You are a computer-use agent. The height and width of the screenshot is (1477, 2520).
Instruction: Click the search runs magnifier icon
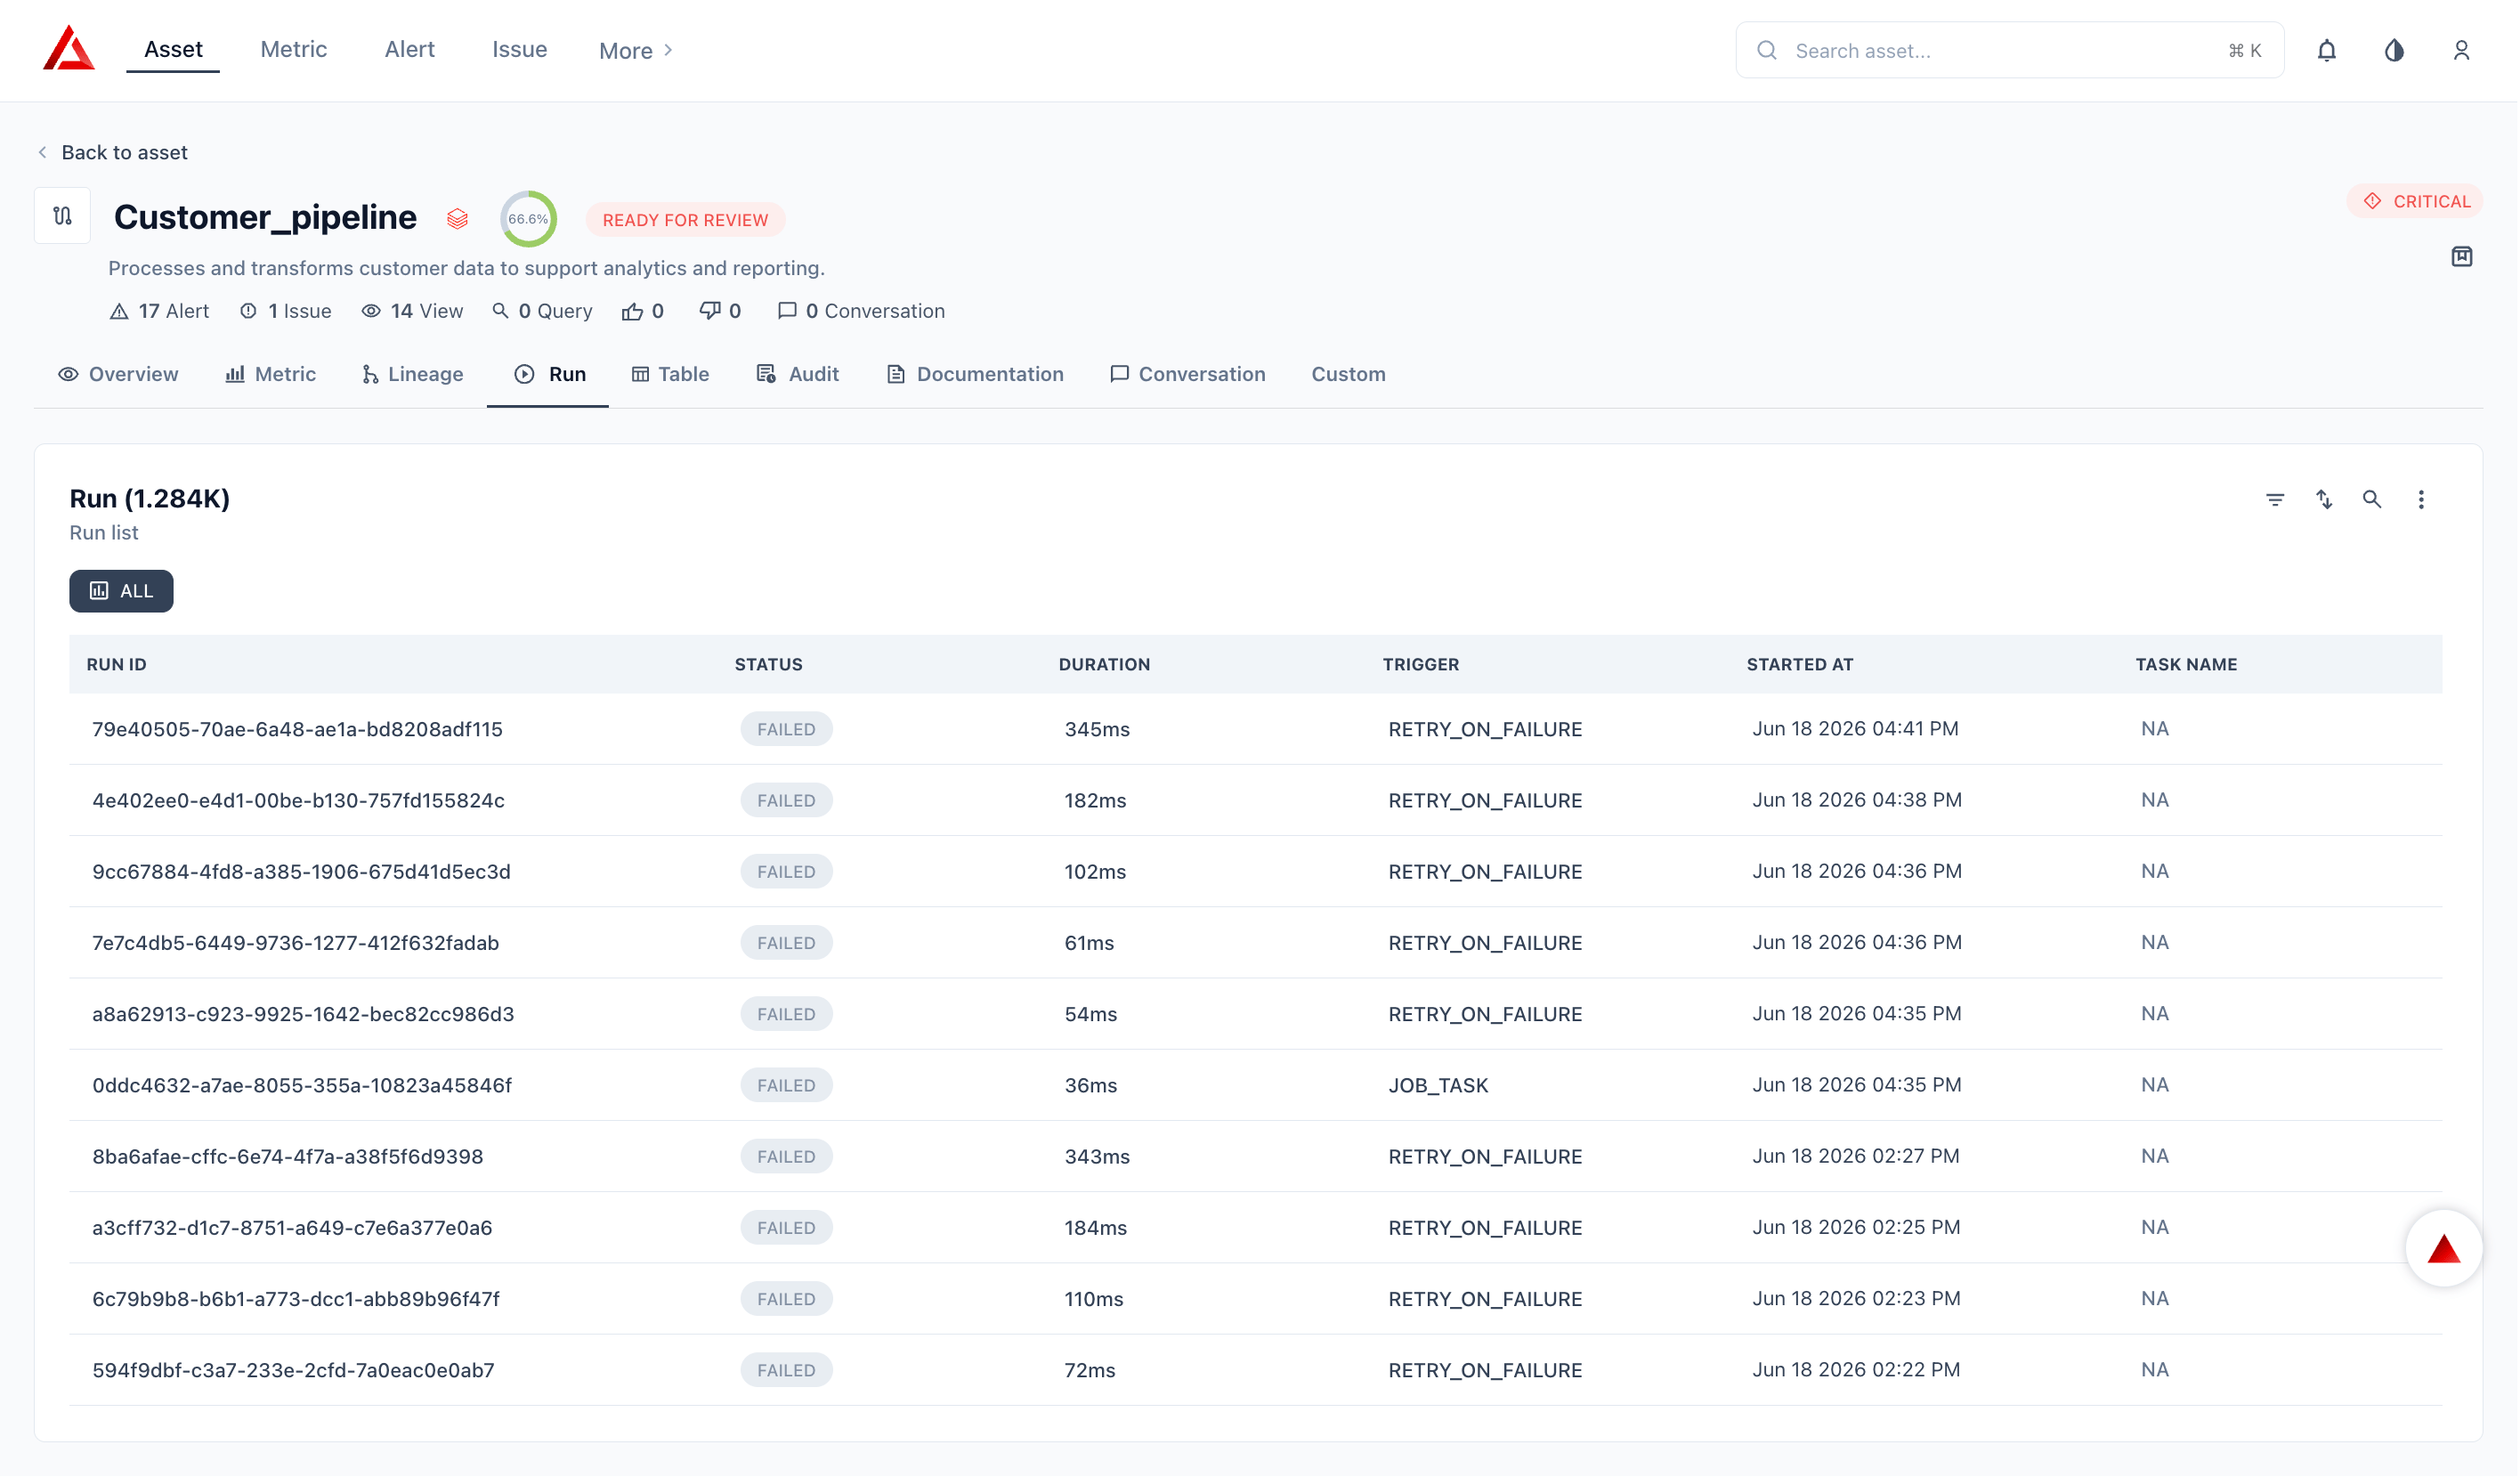coord(2374,500)
